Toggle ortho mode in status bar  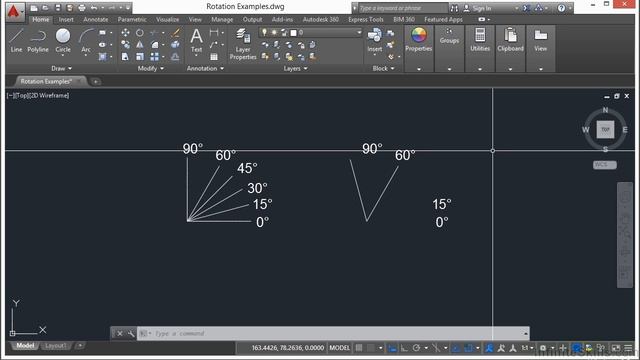[x=404, y=348]
